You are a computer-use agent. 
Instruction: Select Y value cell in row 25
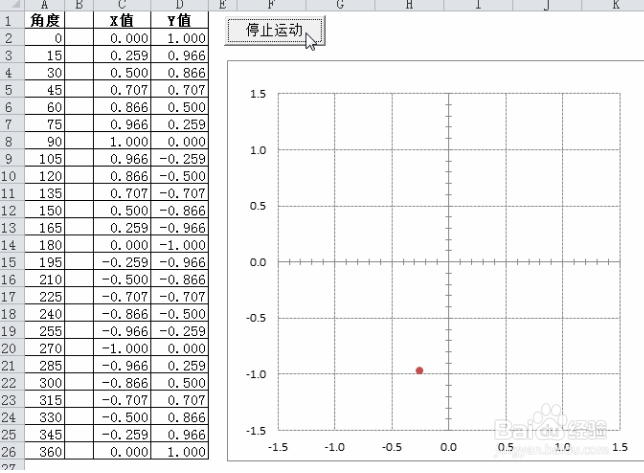point(180,435)
